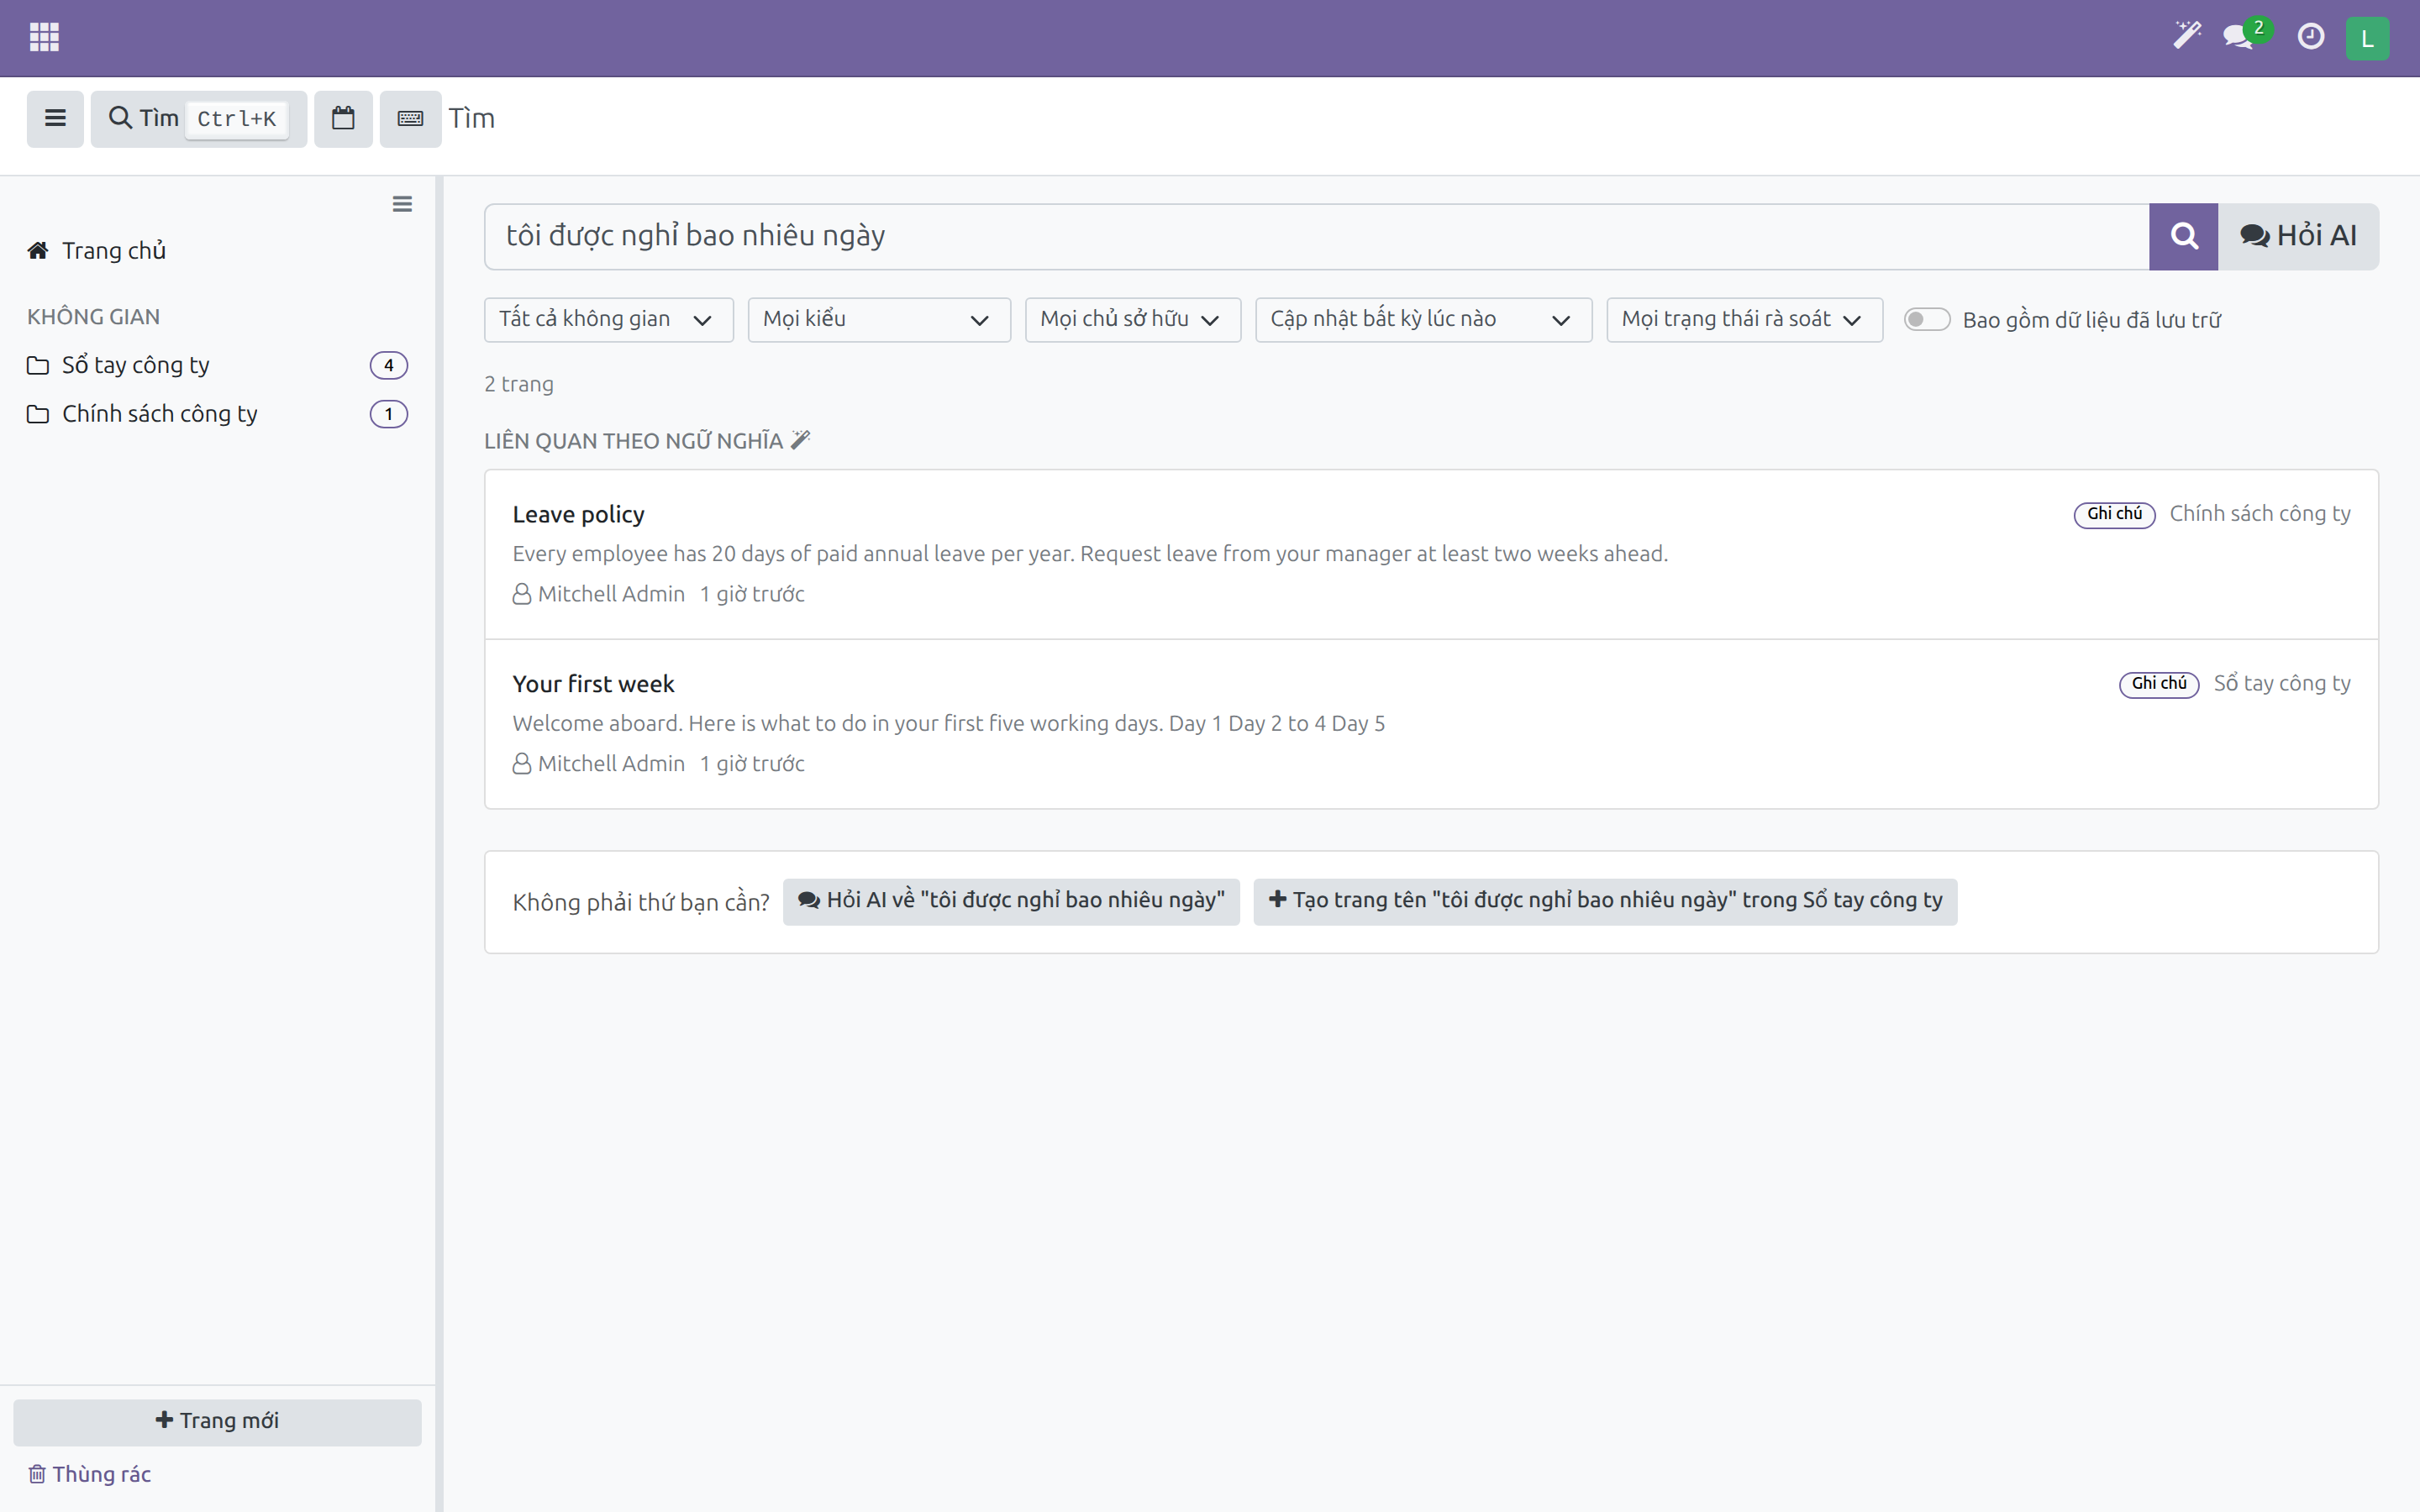Create page named after query in Sổ tay công ty

pyautogui.click(x=1604, y=901)
